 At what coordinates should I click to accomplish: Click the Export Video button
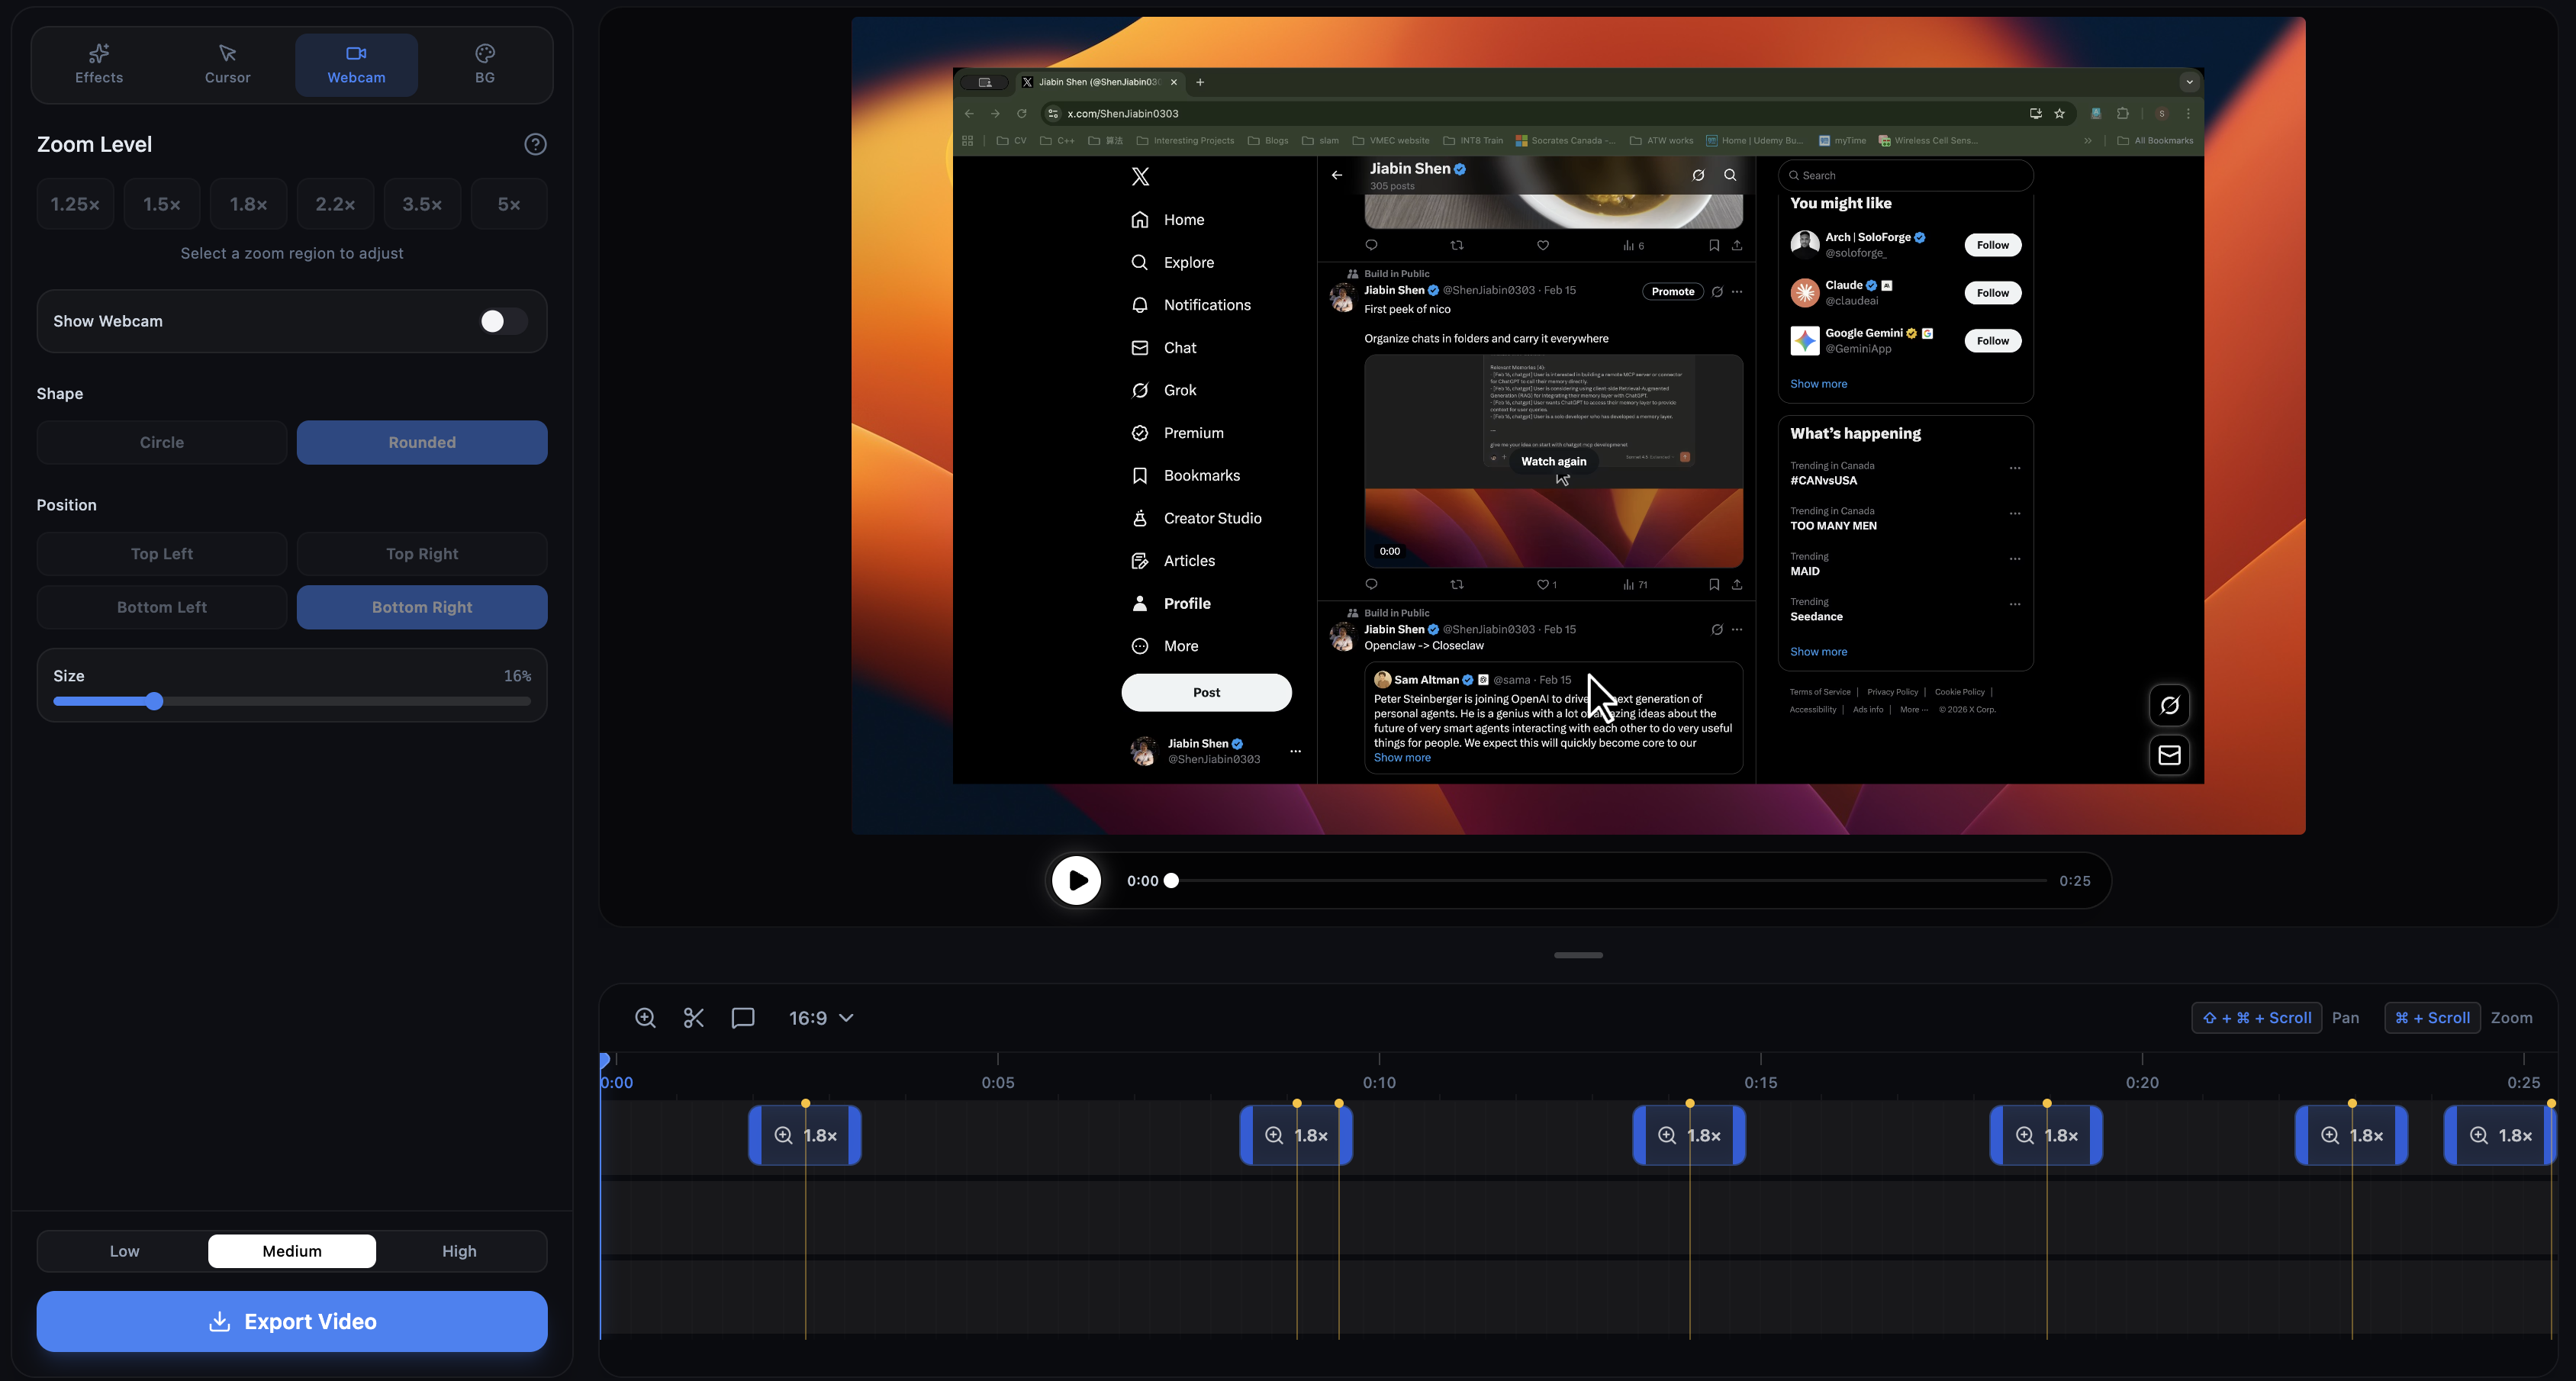click(x=291, y=1321)
